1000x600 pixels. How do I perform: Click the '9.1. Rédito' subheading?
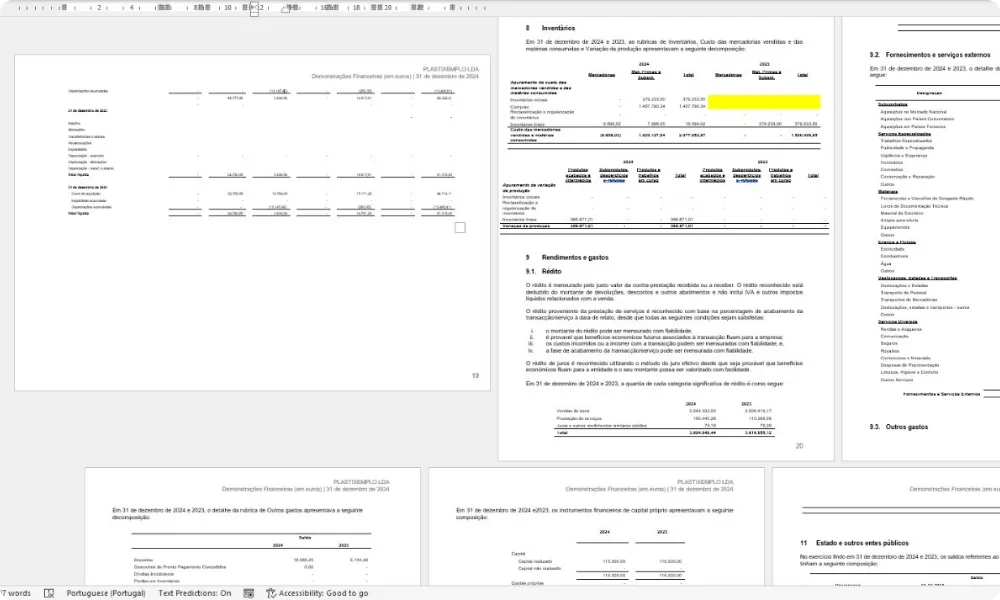click(543, 272)
